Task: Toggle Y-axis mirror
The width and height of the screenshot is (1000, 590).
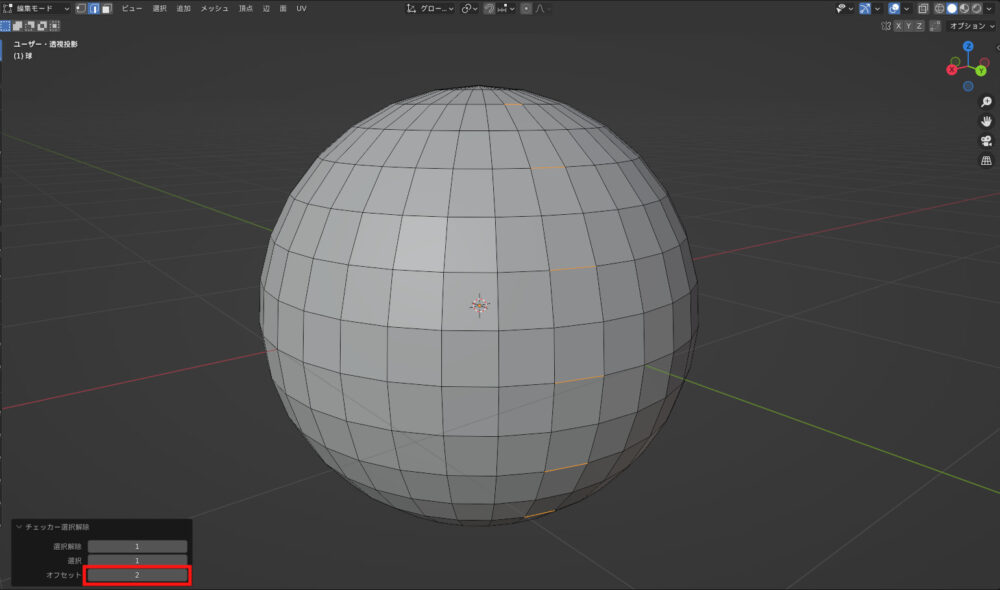Action: point(908,26)
